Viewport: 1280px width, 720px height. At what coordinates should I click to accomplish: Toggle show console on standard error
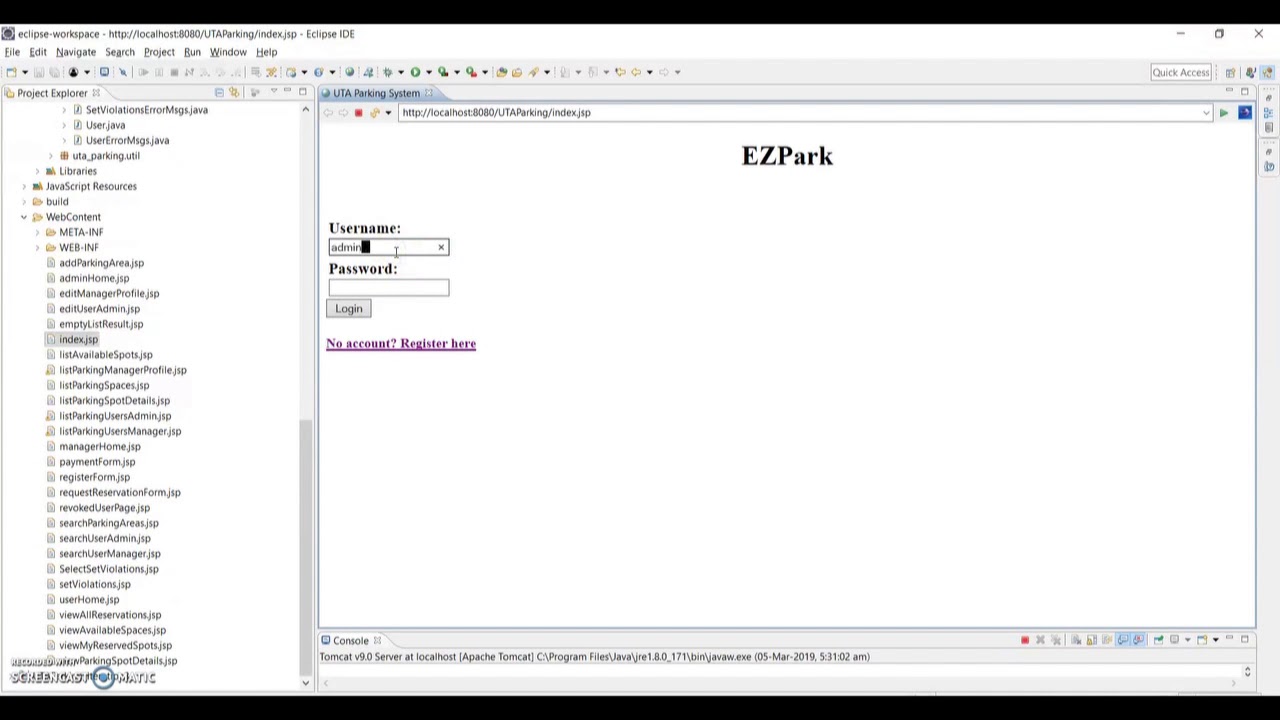click(x=1138, y=640)
